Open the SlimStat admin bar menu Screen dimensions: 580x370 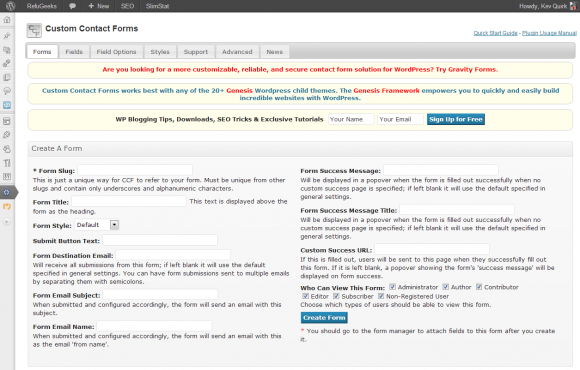(158, 6)
